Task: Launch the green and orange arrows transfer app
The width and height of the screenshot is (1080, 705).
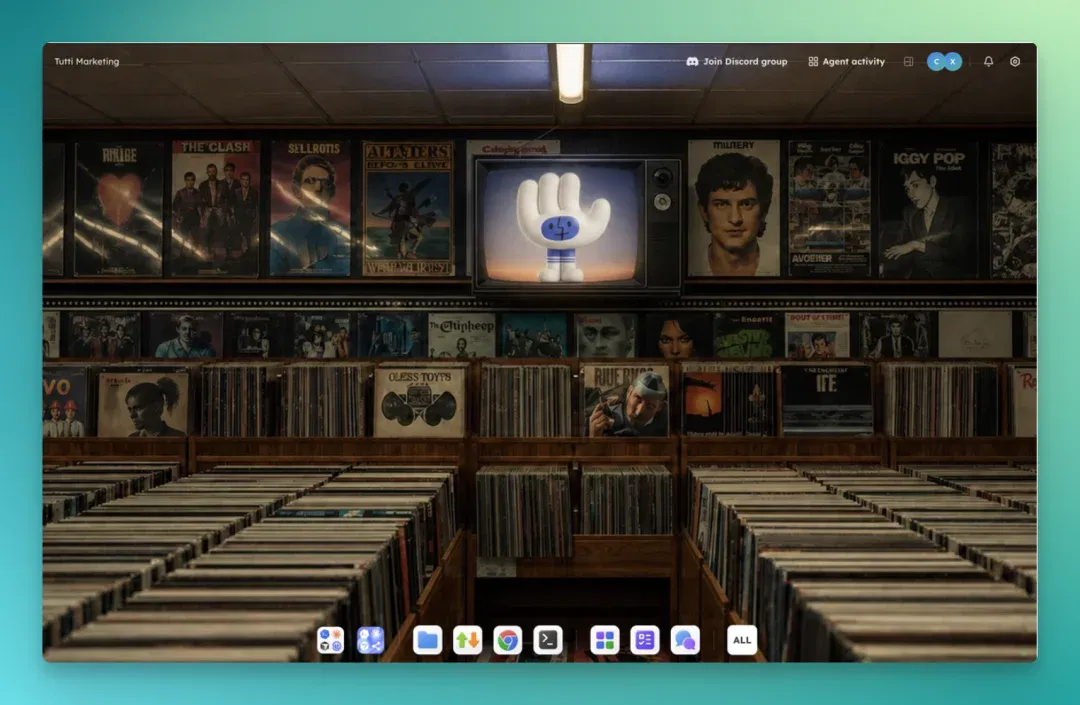Action: point(467,640)
